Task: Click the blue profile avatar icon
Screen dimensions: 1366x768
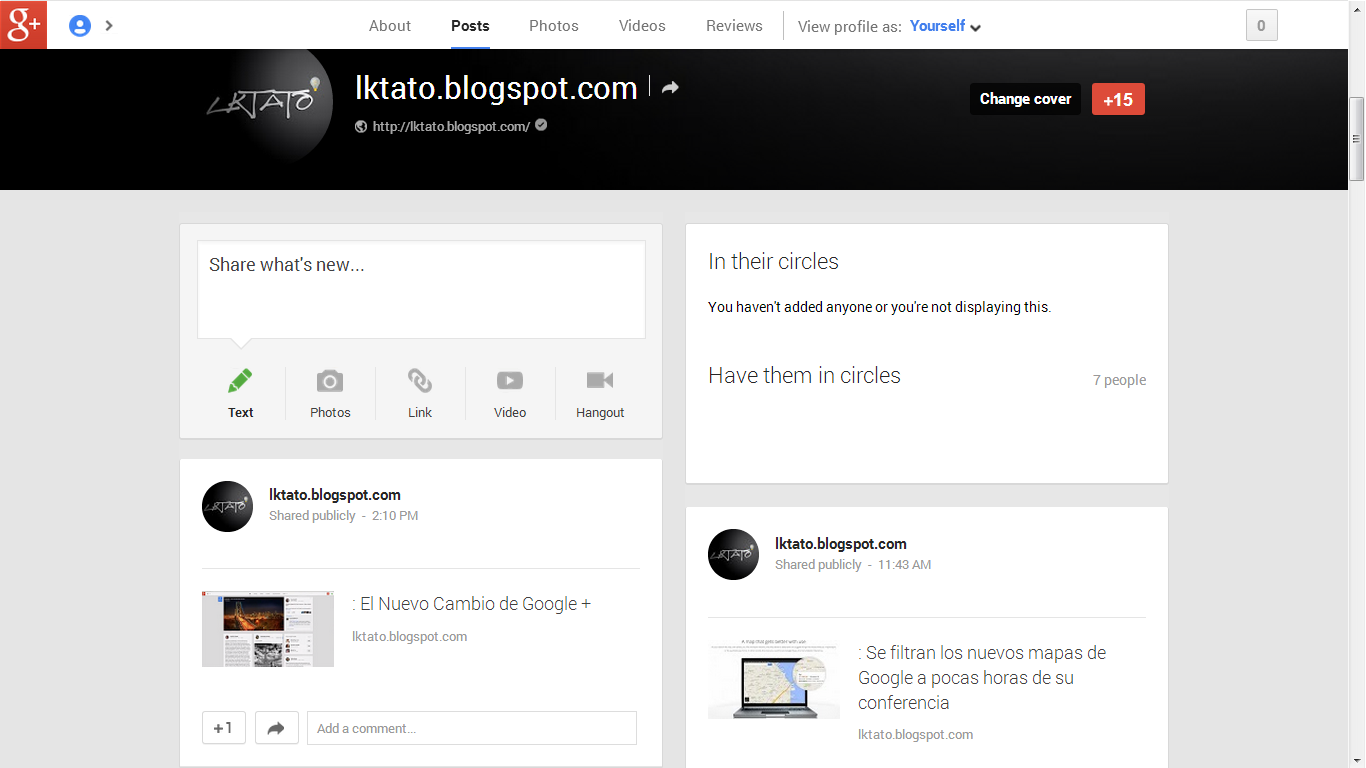Action: point(80,26)
